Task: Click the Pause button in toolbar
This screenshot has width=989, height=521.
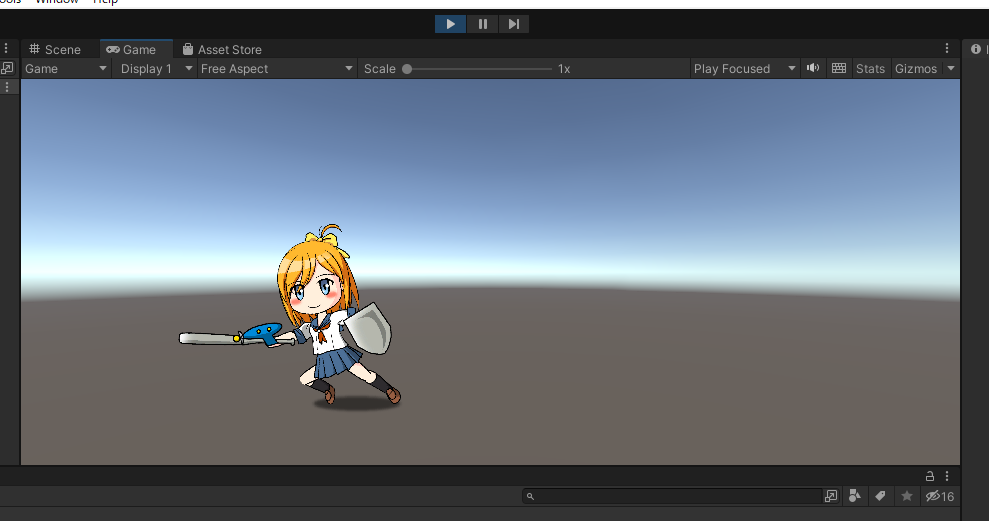Action: (483, 24)
